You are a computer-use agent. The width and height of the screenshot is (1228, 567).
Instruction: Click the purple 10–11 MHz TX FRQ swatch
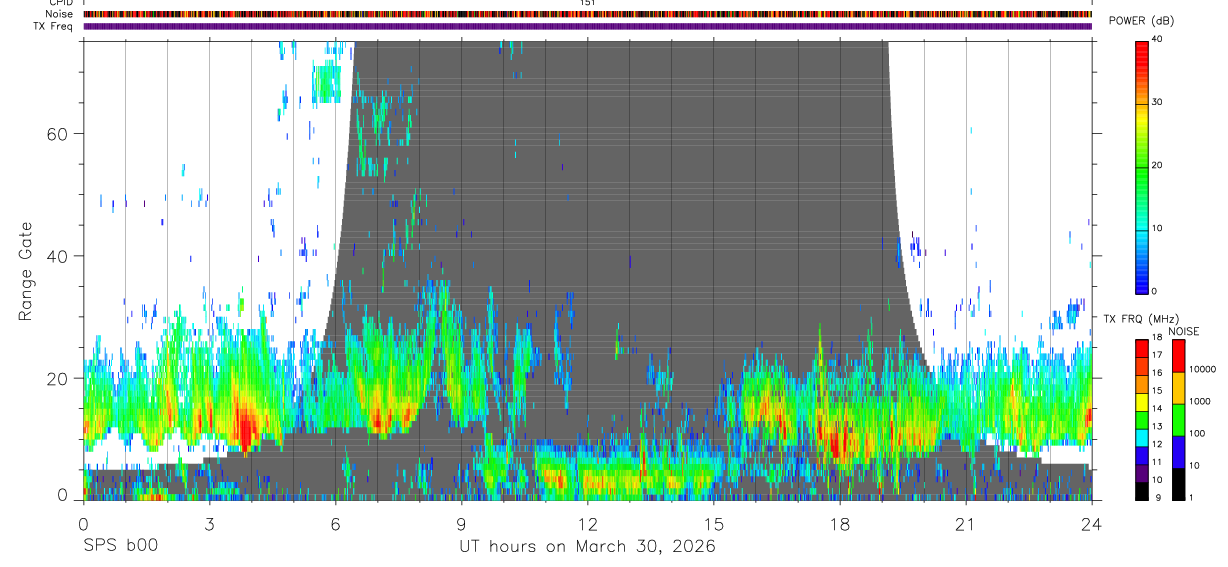[x=1142, y=474]
